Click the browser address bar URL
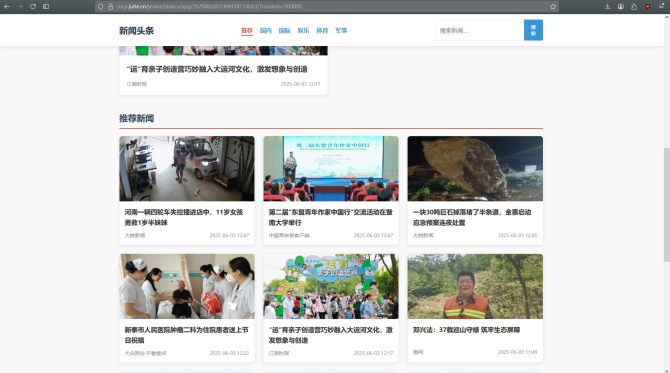This screenshot has width=670, height=373. point(209,6)
